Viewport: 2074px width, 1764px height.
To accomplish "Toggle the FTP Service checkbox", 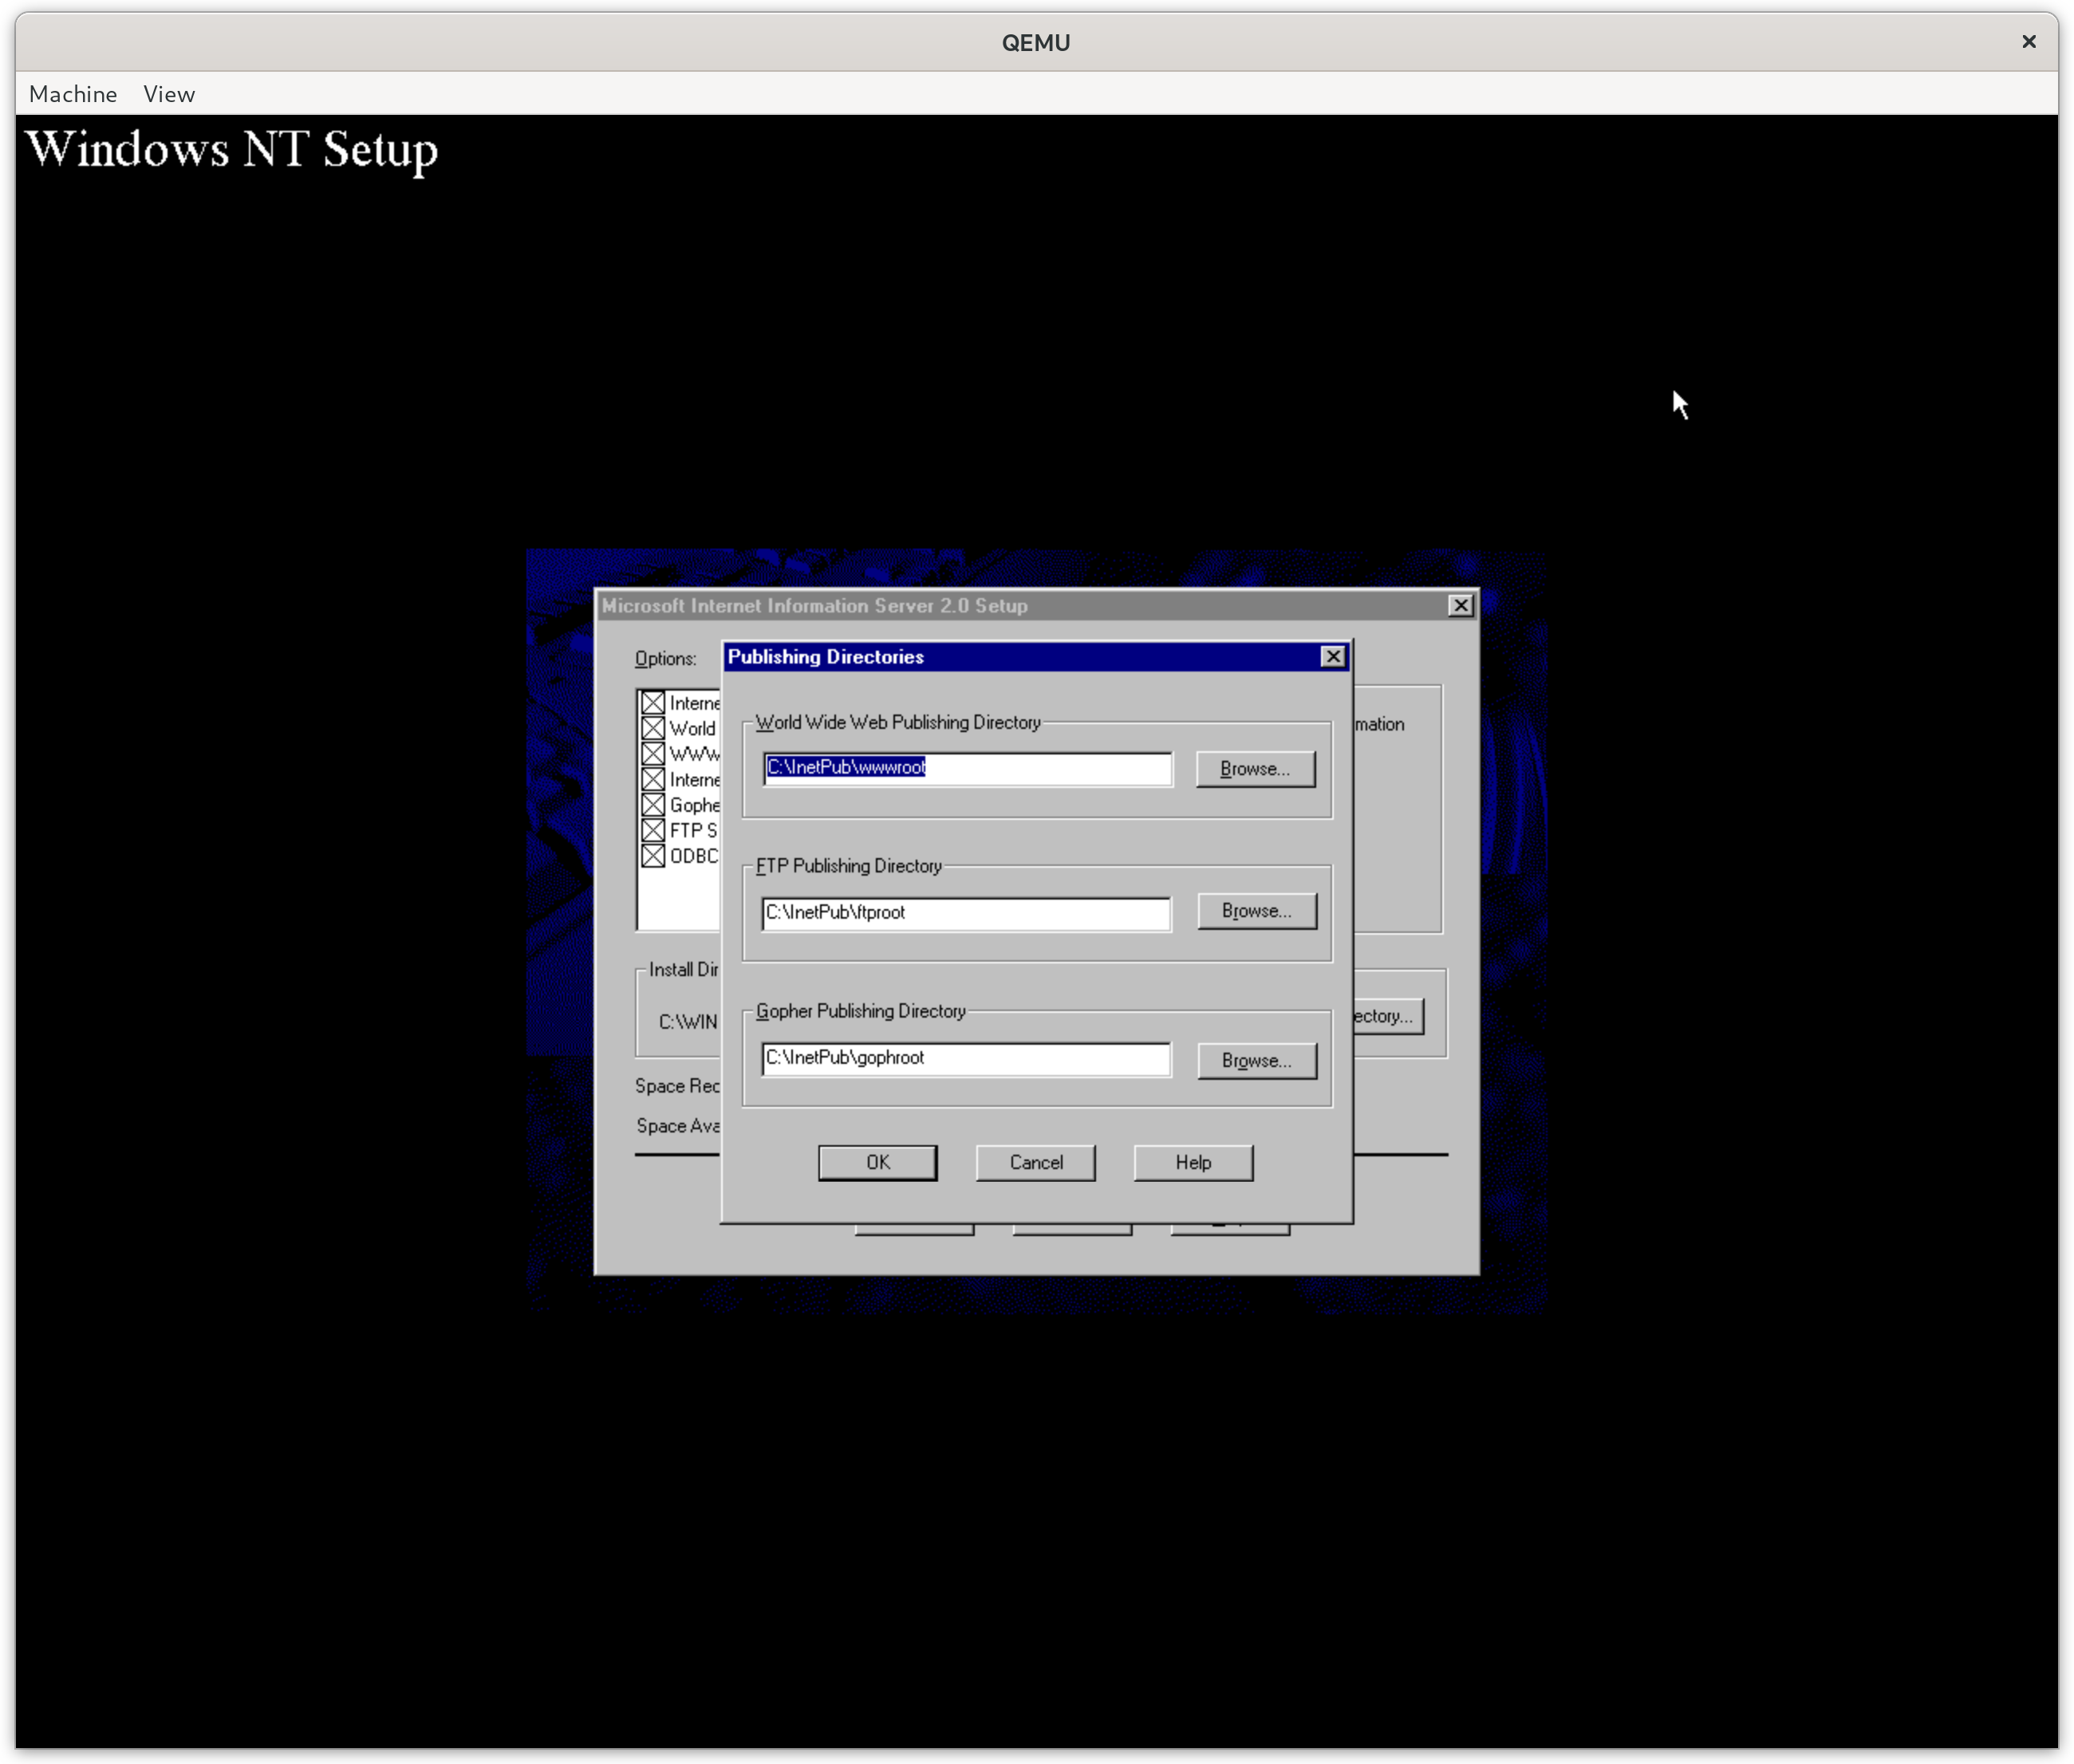I will 653,830.
